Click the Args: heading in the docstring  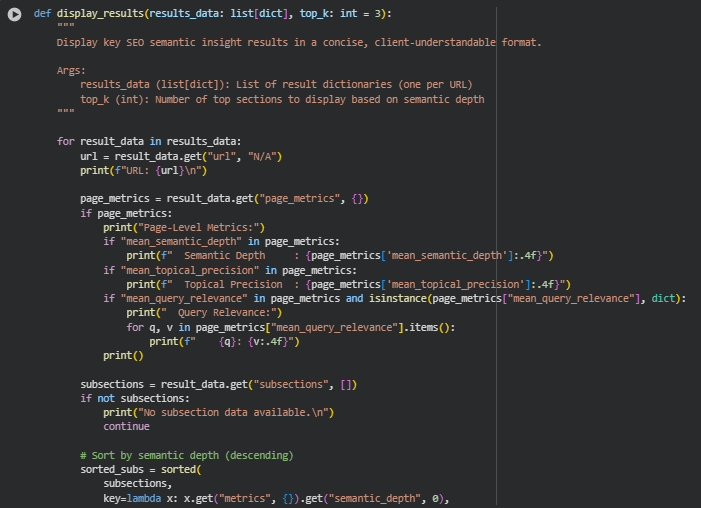point(71,71)
